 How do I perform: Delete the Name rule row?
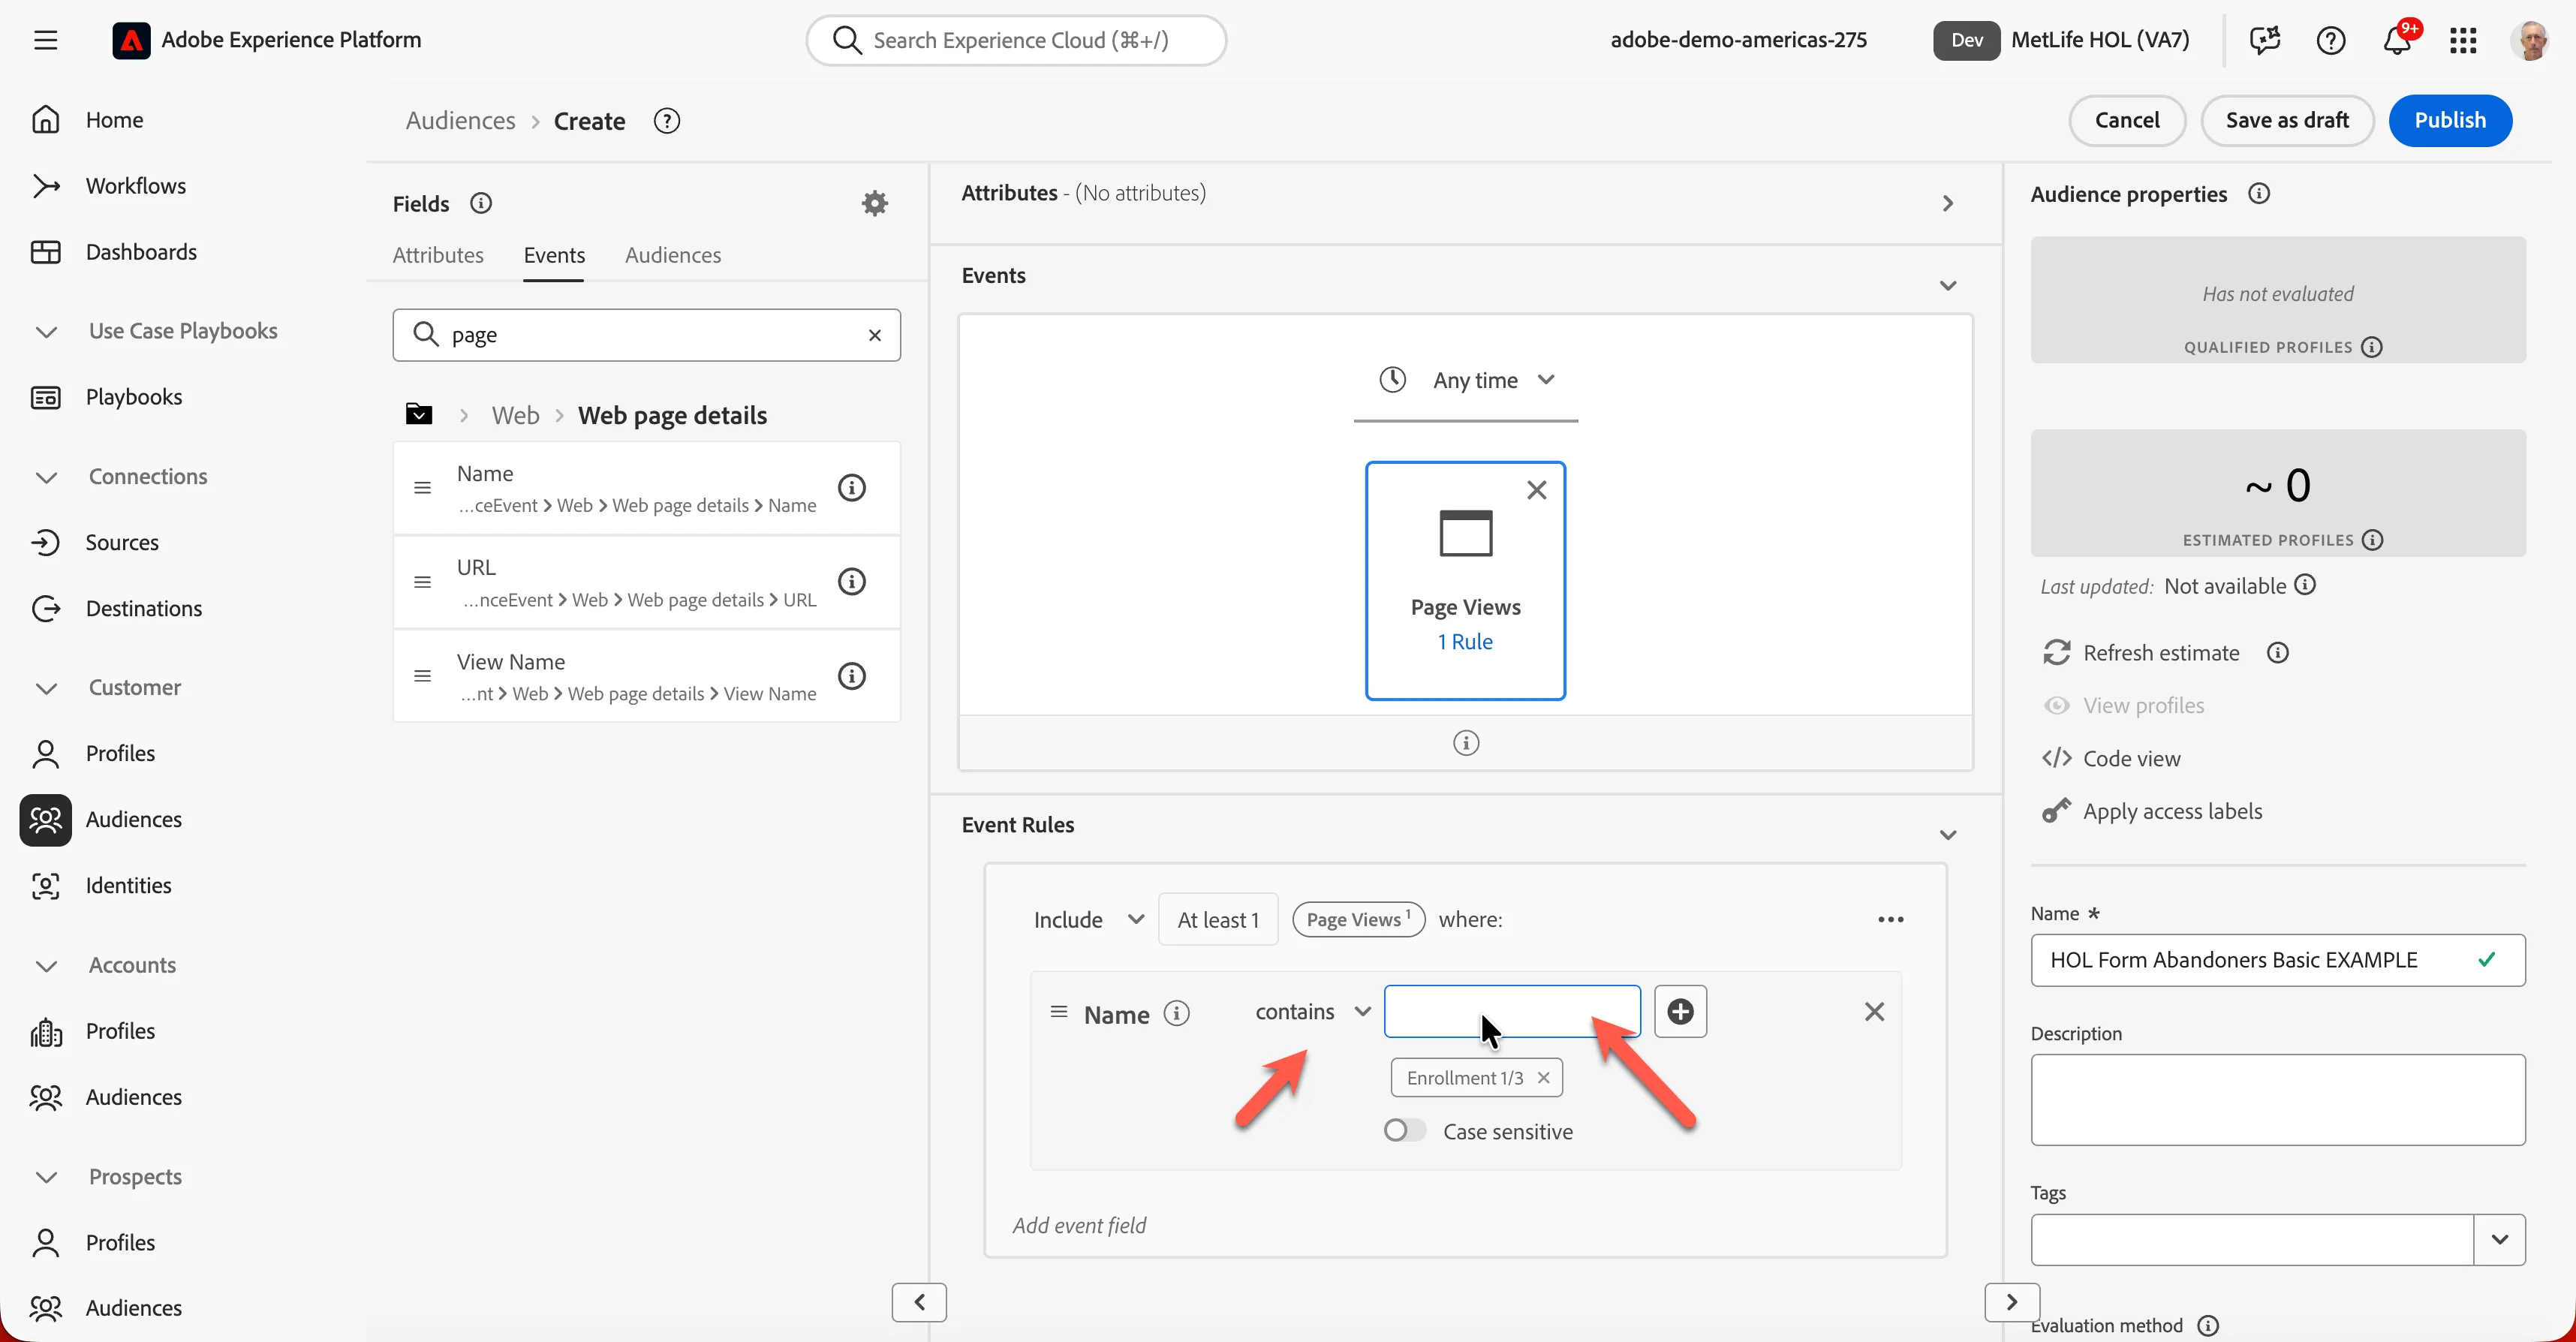1875,1011
